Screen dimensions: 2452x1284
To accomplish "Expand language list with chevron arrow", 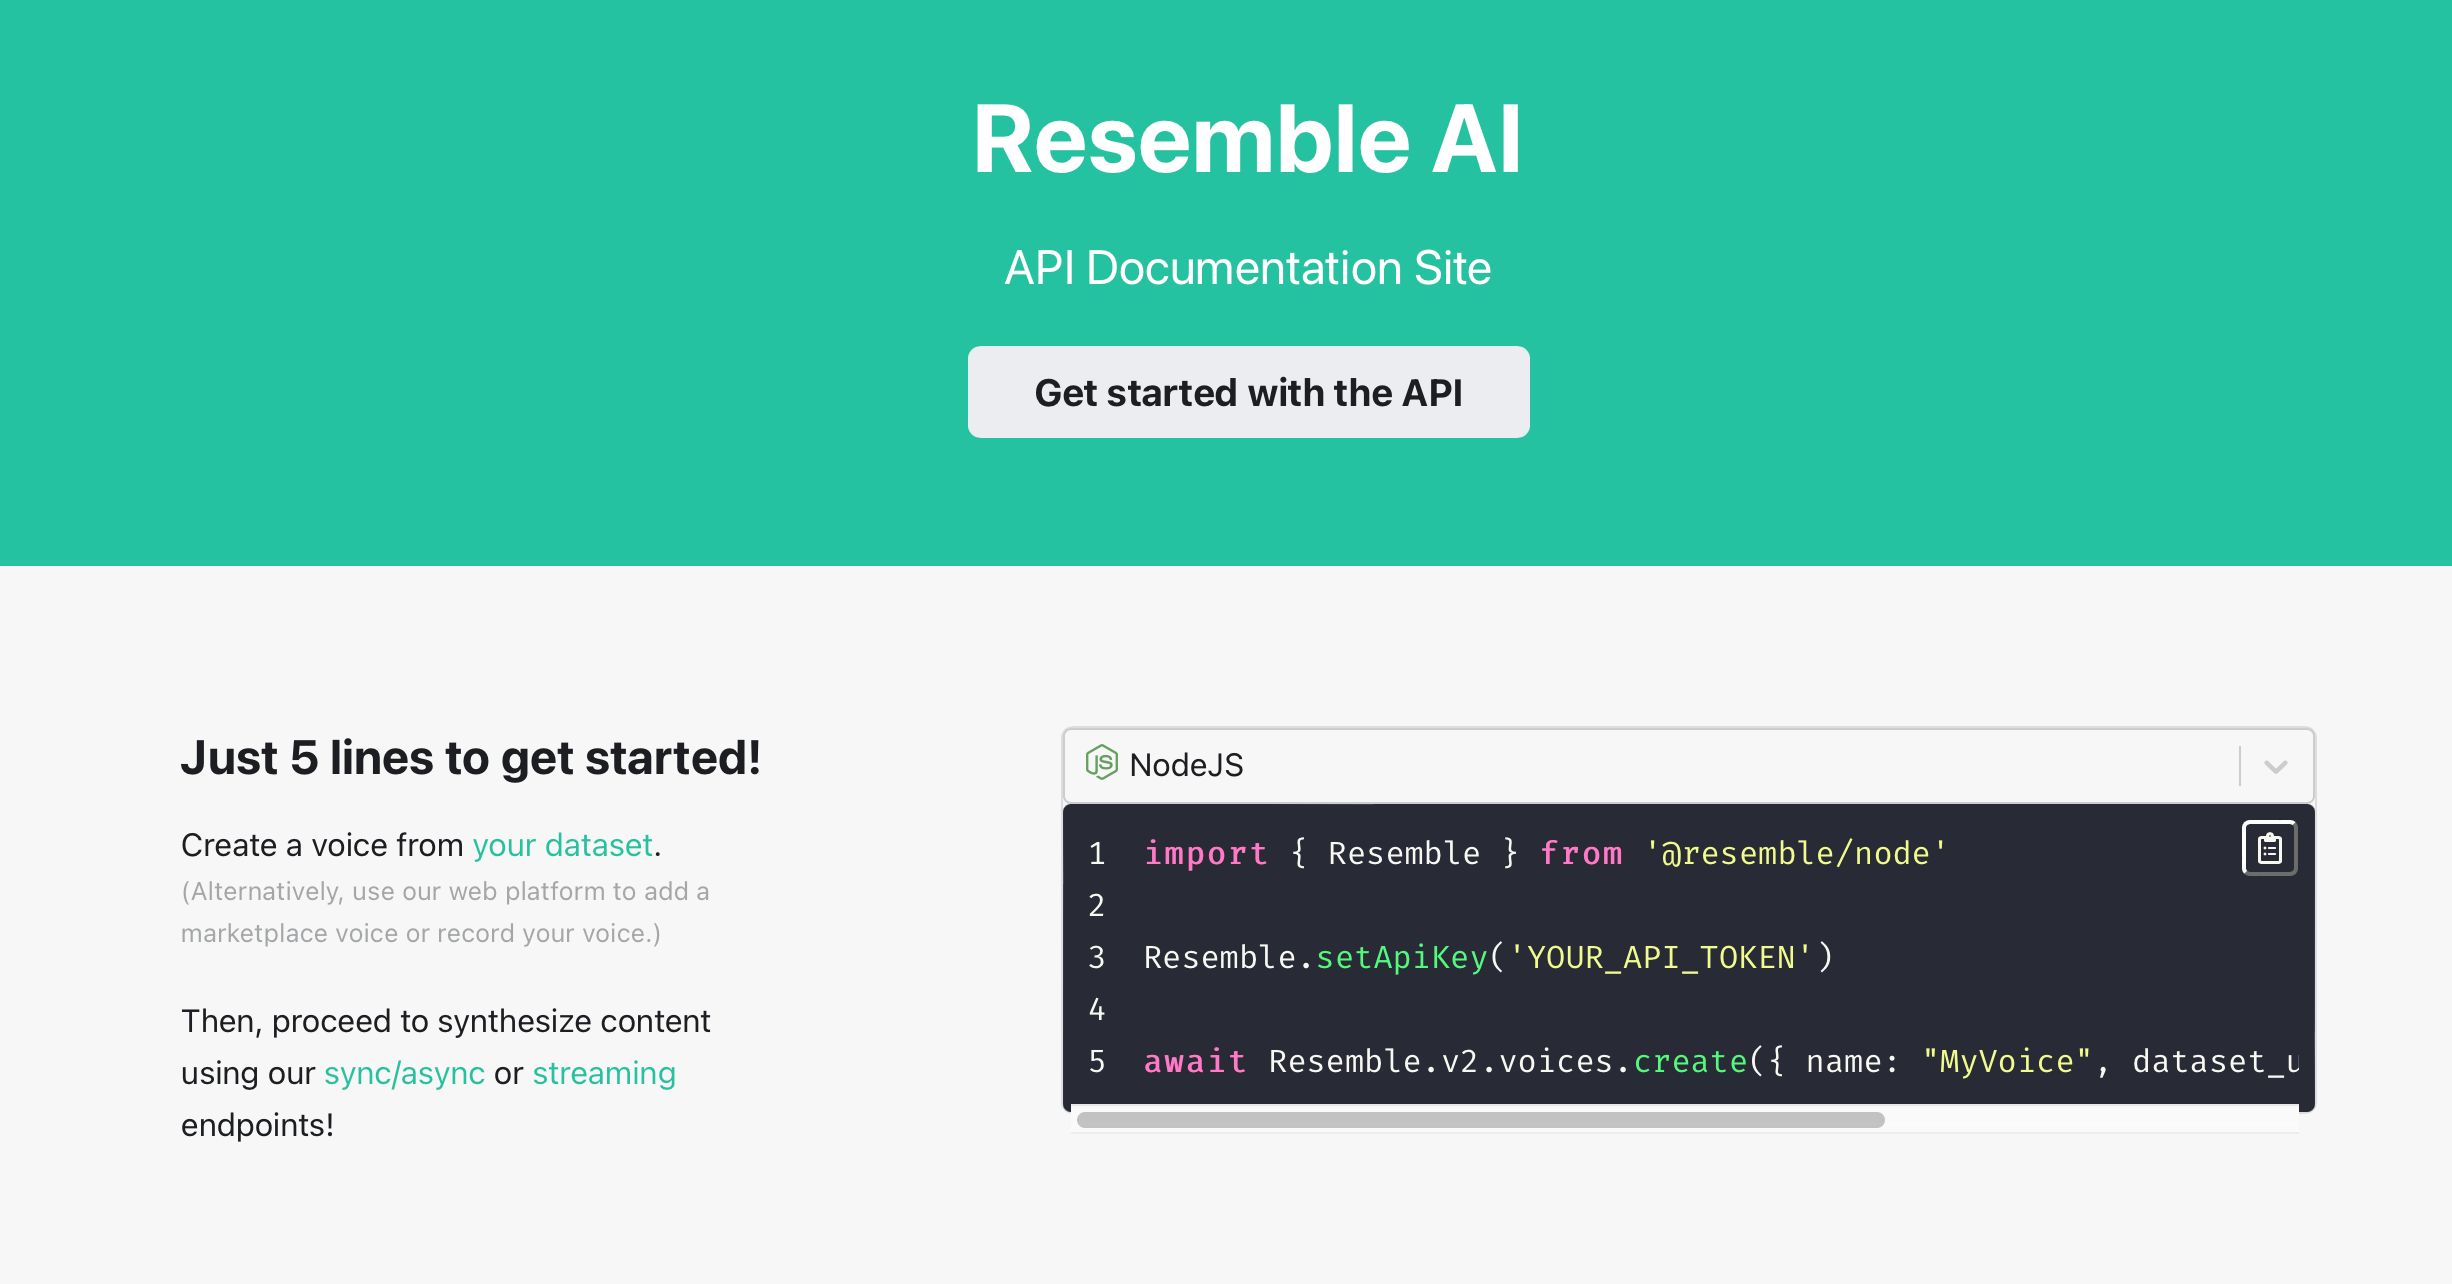I will pyautogui.click(x=2276, y=766).
